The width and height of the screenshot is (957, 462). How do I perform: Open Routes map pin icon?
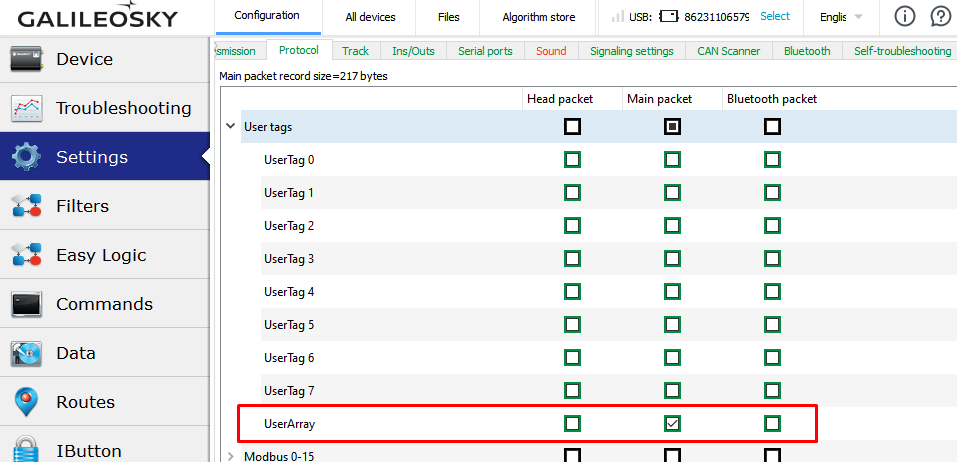pyautogui.click(x=27, y=402)
